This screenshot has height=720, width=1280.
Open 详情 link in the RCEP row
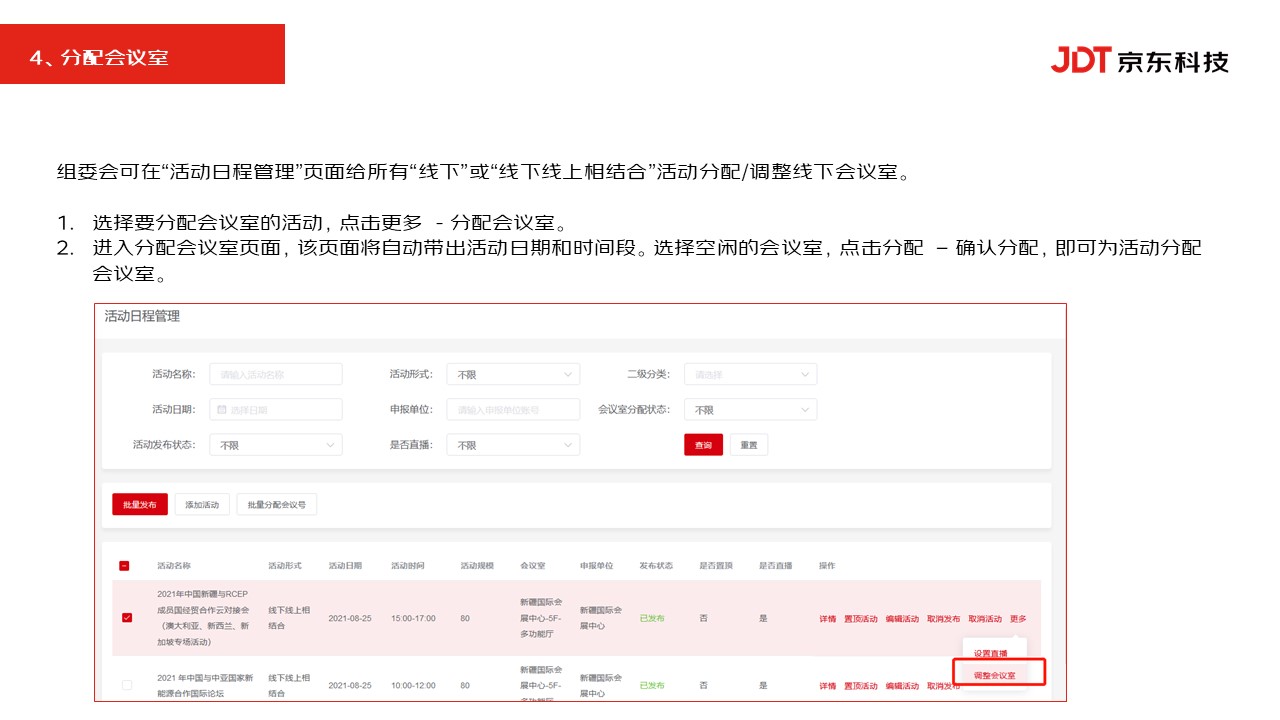pyautogui.click(x=827, y=619)
